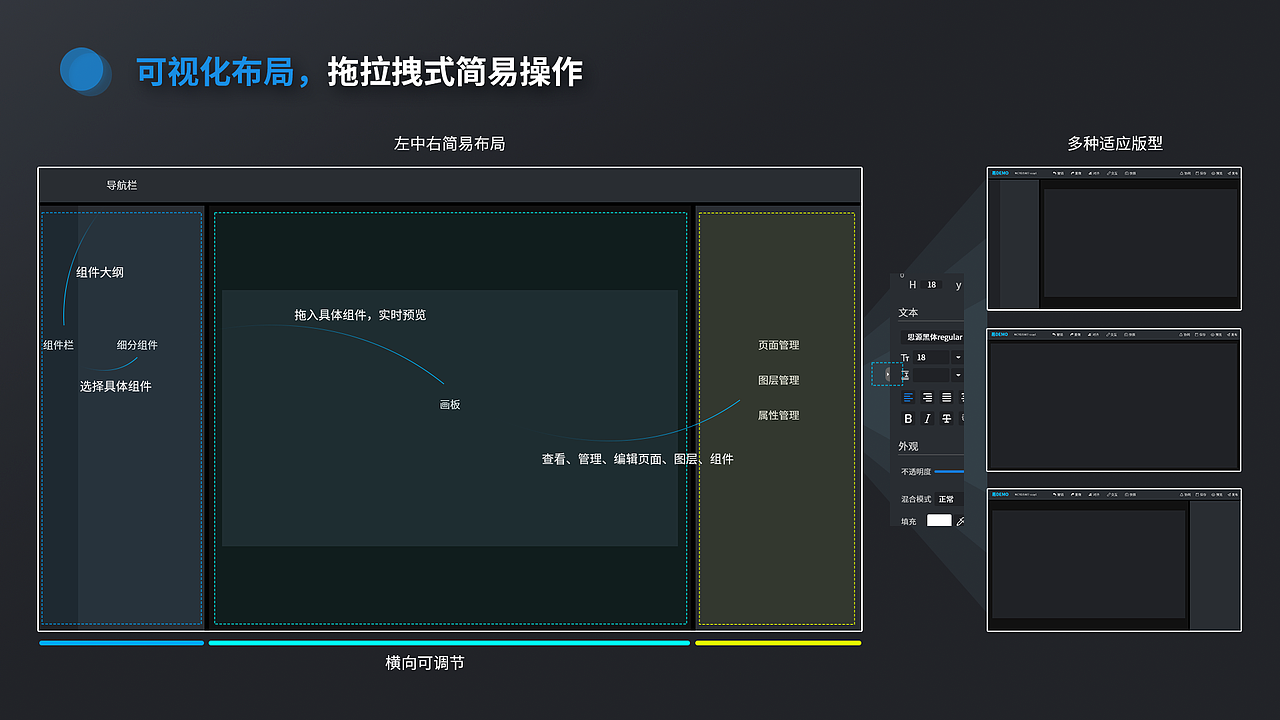
Task: Click the middle adaptive layout thumbnail
Action: [1113, 400]
